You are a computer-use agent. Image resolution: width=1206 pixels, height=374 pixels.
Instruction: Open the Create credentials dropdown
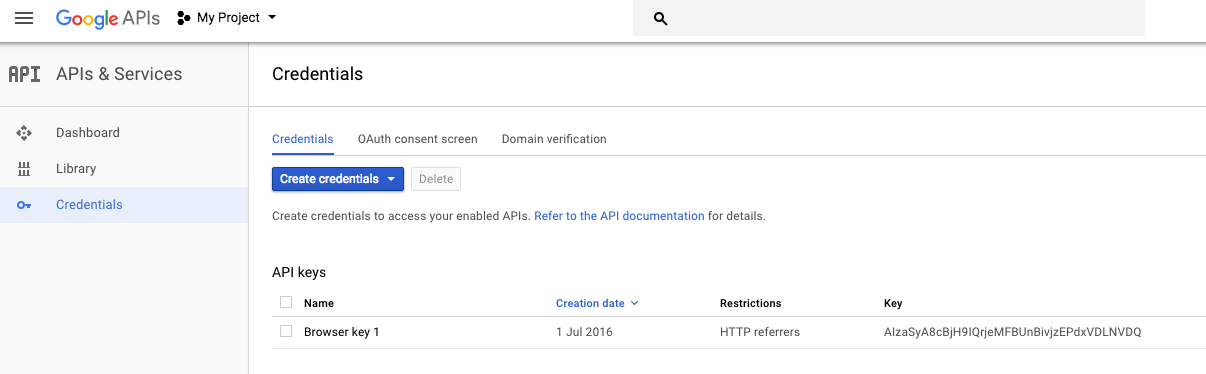pyautogui.click(x=337, y=179)
